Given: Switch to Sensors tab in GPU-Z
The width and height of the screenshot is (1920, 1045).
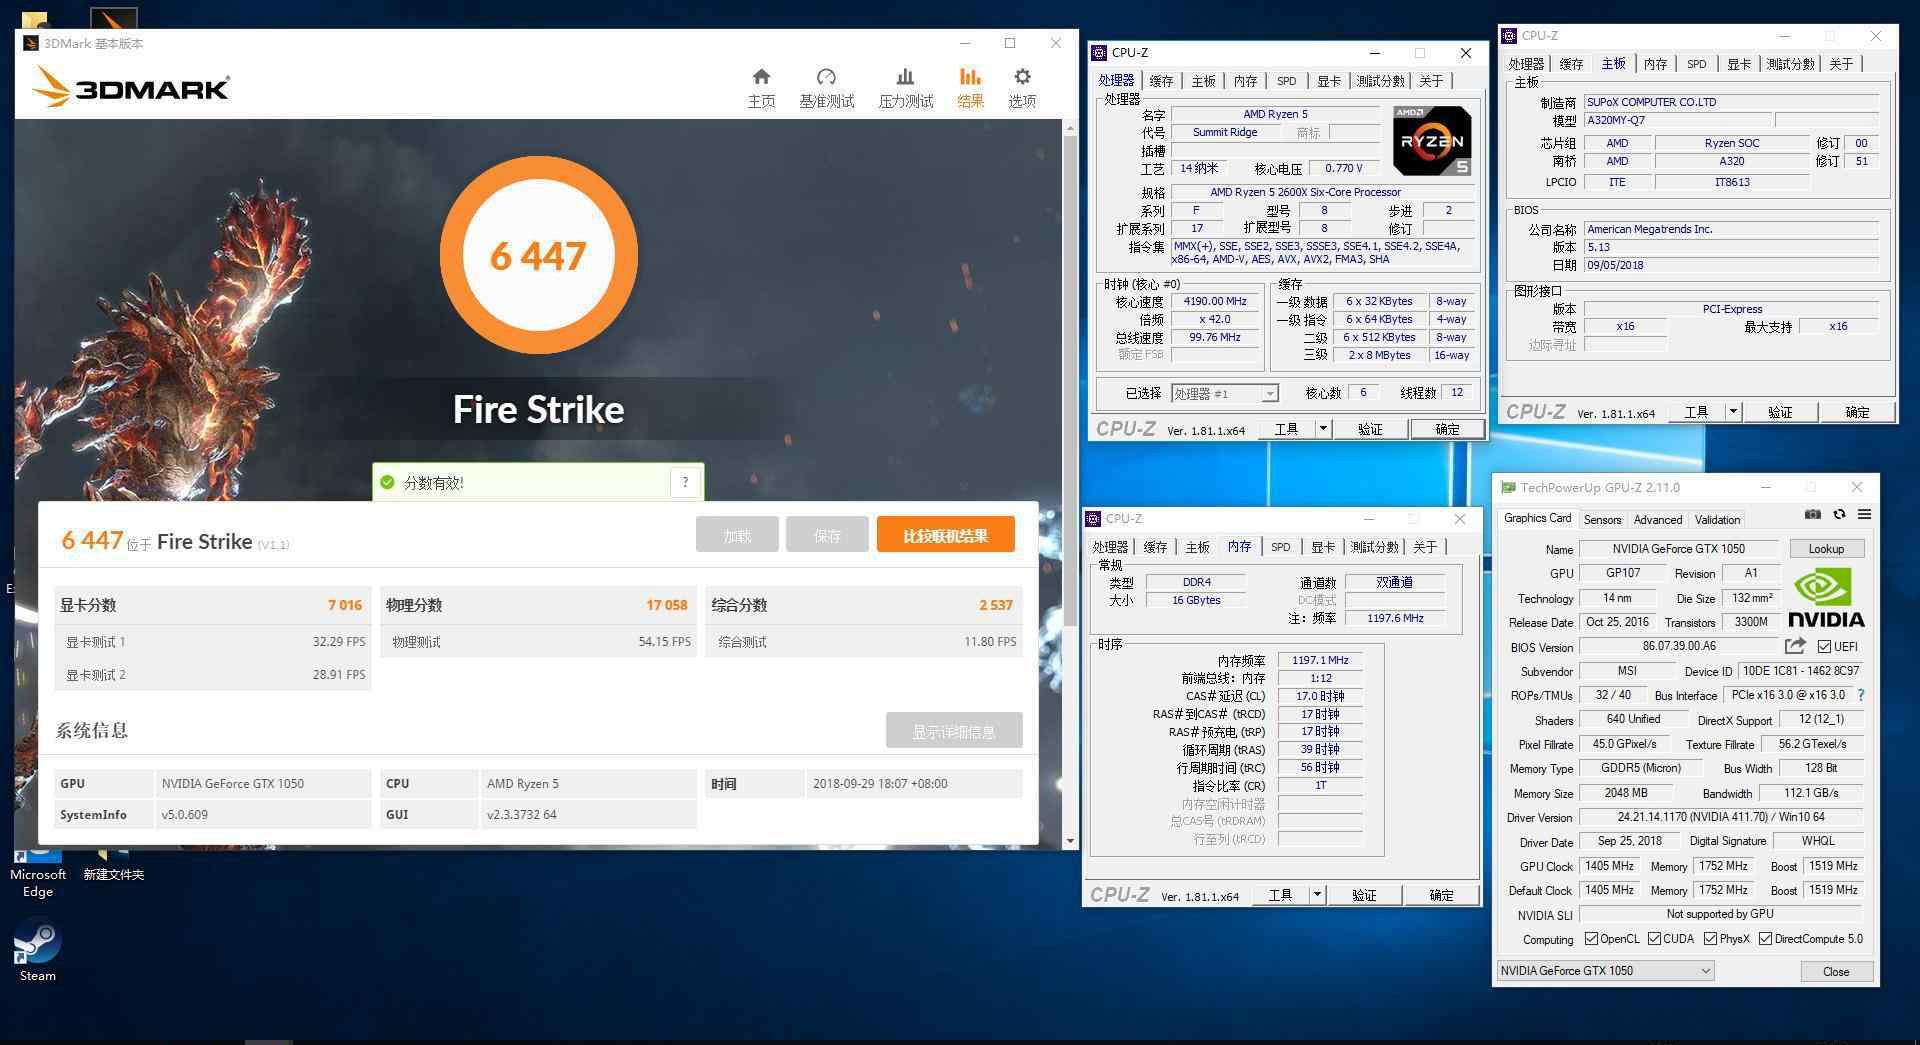Looking at the screenshot, I should pos(1602,519).
